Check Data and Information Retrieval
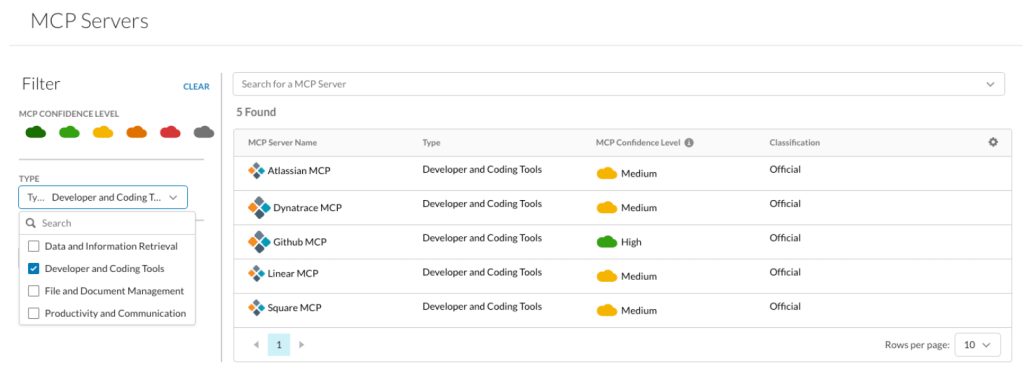This screenshot has height=374, width=1024. [34, 247]
